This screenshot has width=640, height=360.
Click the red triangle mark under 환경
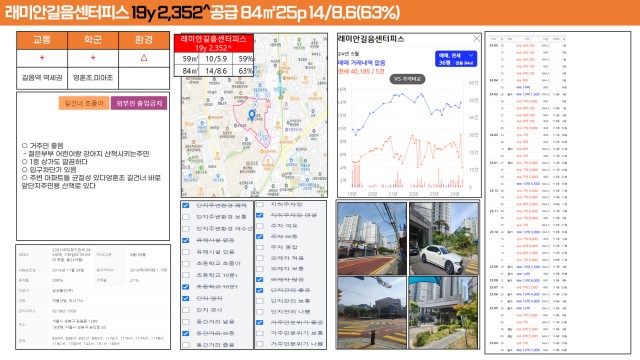[144, 58]
